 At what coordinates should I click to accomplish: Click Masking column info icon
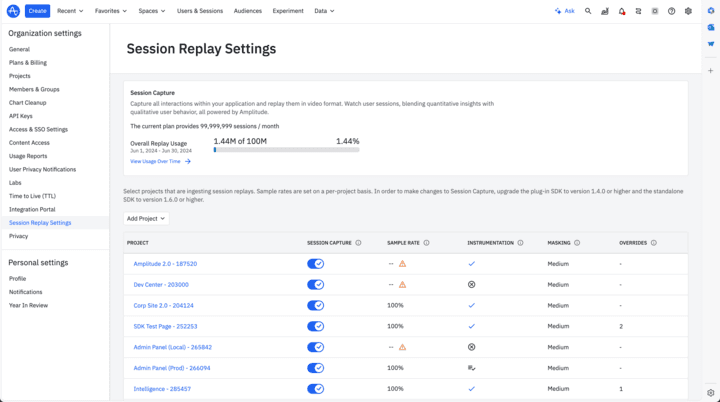coord(577,243)
